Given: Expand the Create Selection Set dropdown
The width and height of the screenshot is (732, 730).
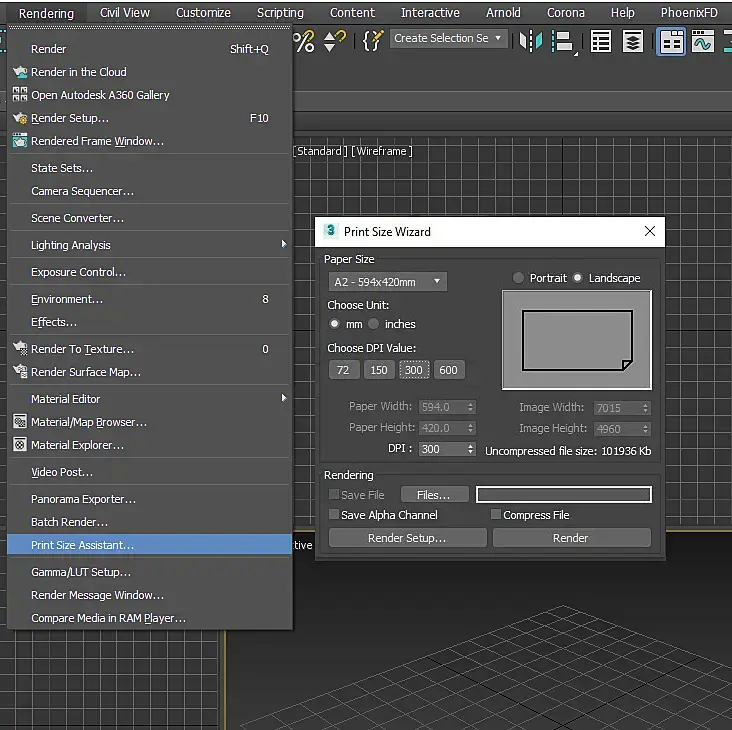Looking at the screenshot, I should pyautogui.click(x=498, y=38).
